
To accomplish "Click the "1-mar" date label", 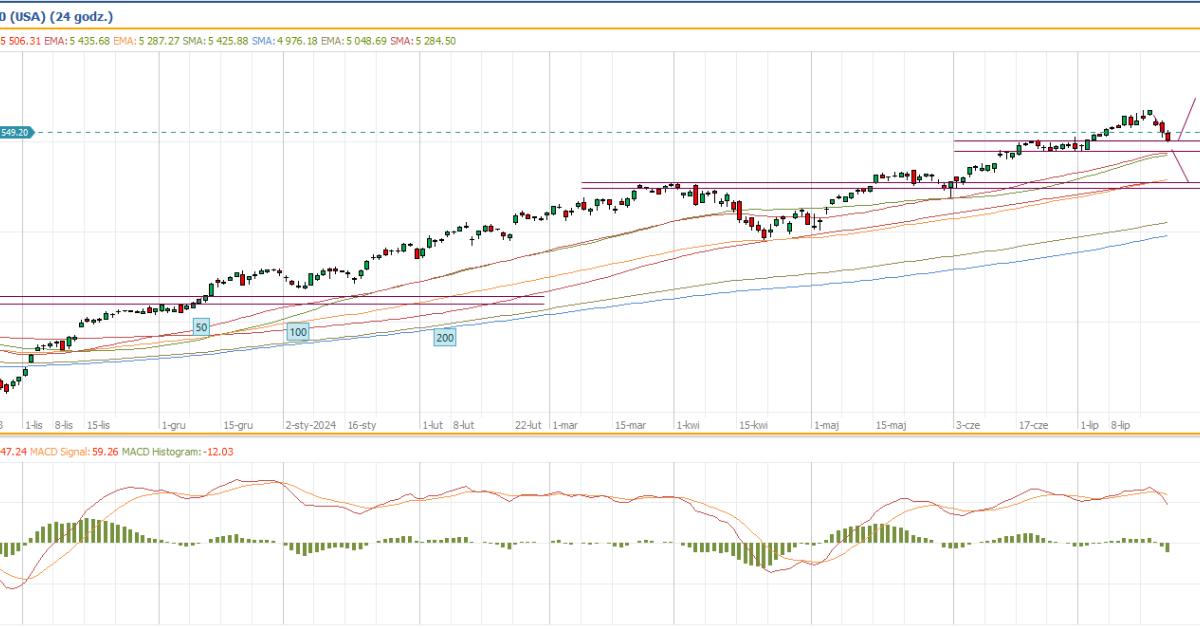I will pyautogui.click(x=565, y=425).
